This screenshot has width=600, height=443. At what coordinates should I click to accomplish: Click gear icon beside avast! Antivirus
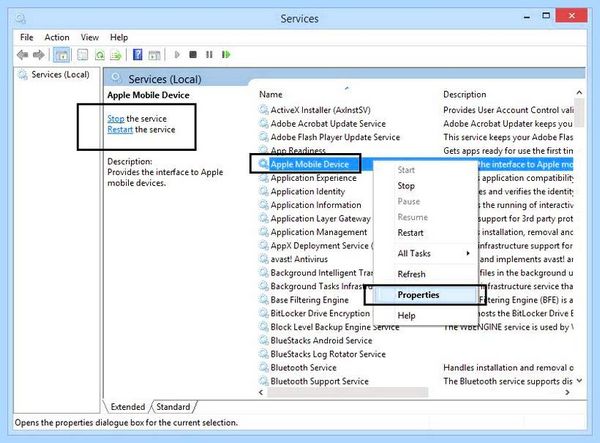click(264, 259)
